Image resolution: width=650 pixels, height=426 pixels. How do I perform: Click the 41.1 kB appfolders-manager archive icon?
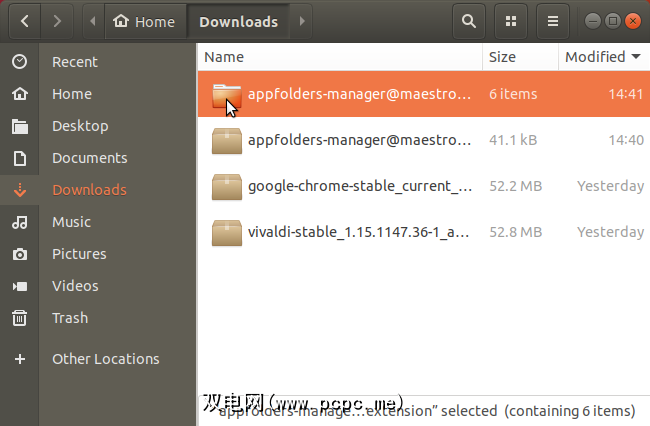(227, 141)
